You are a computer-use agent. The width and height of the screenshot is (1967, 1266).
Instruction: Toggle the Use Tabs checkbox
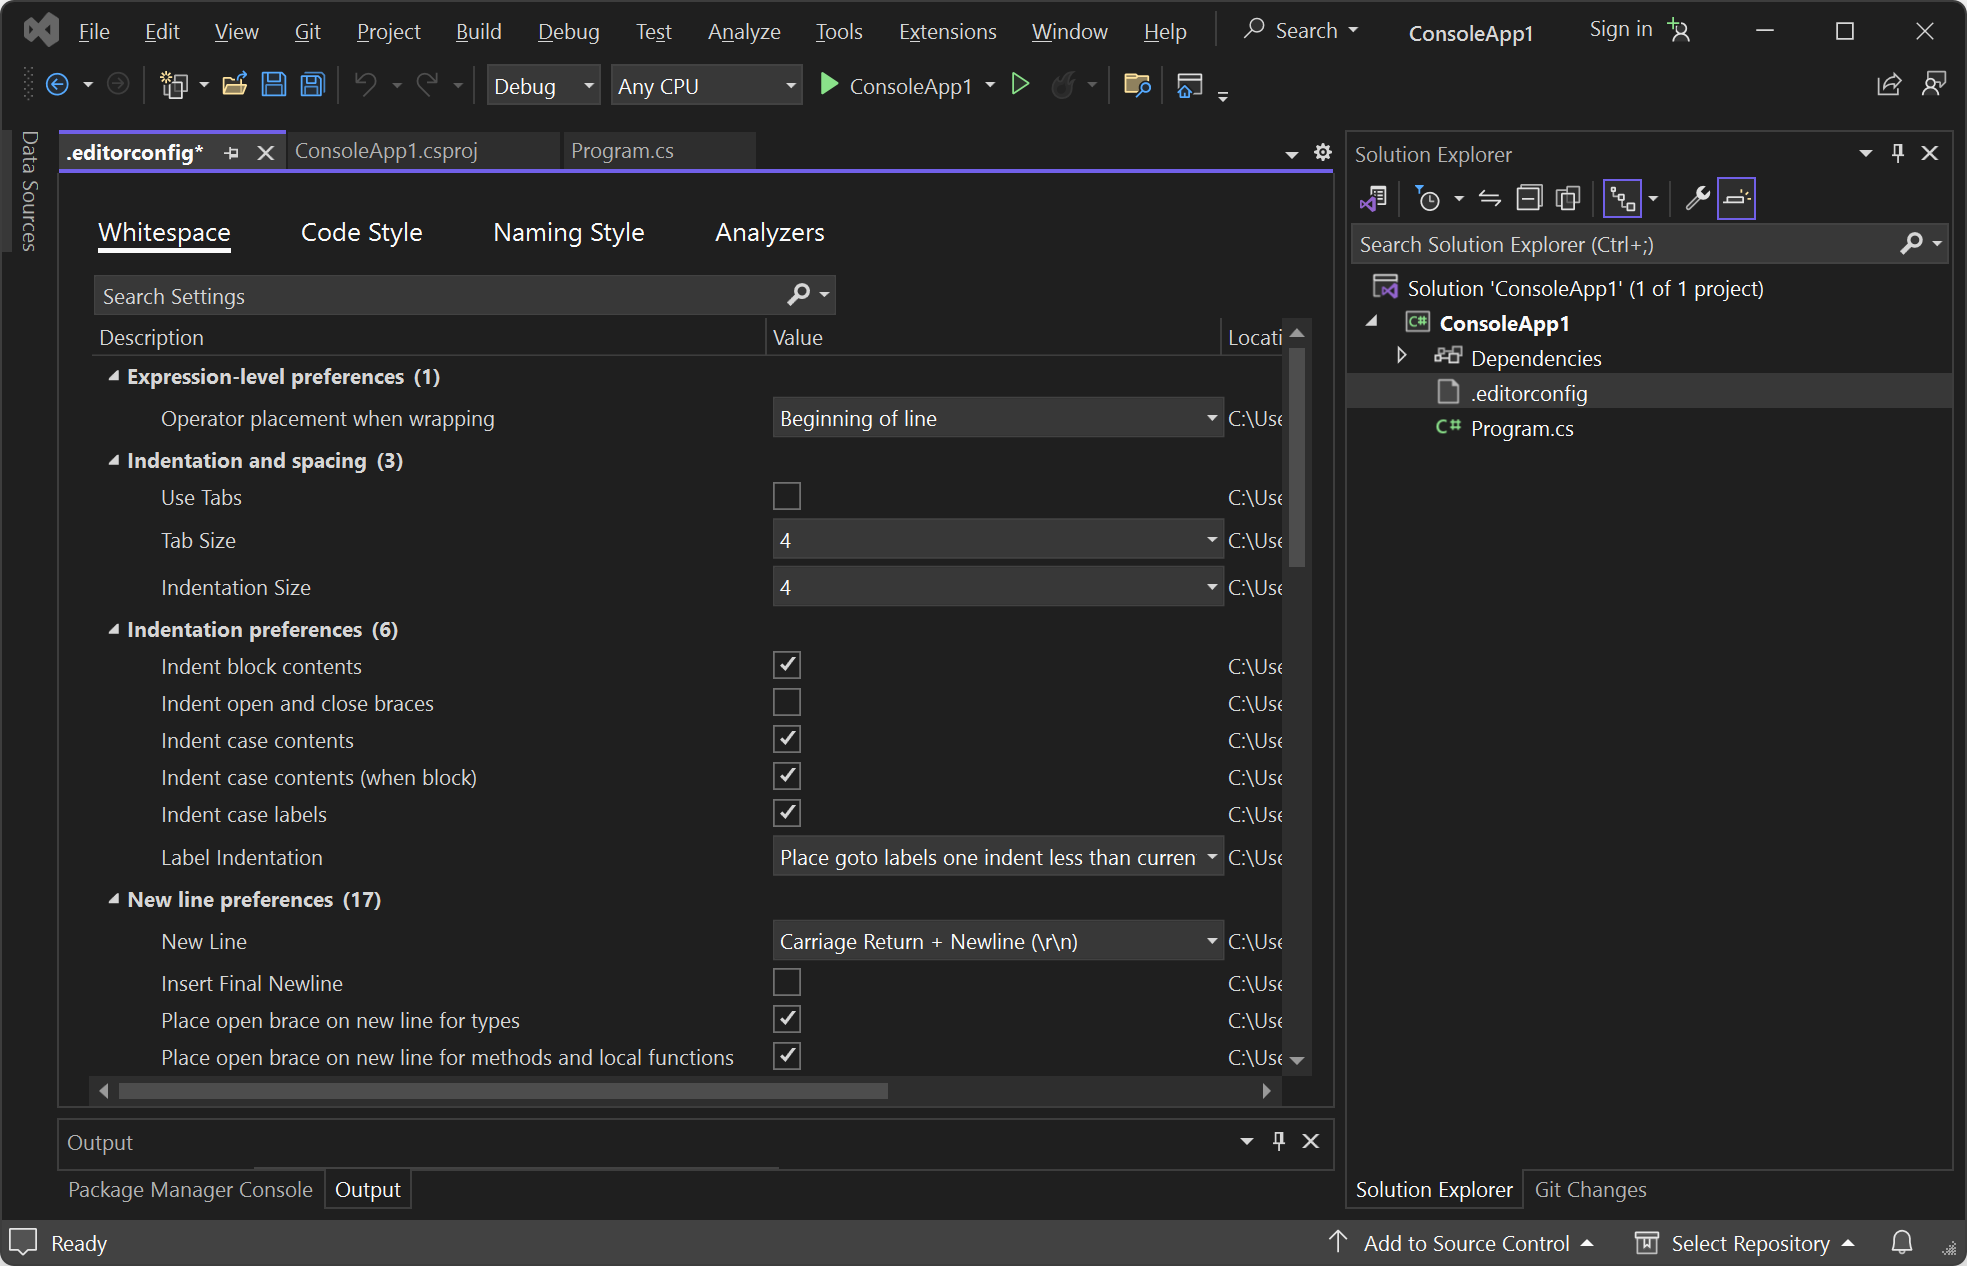coord(787,496)
